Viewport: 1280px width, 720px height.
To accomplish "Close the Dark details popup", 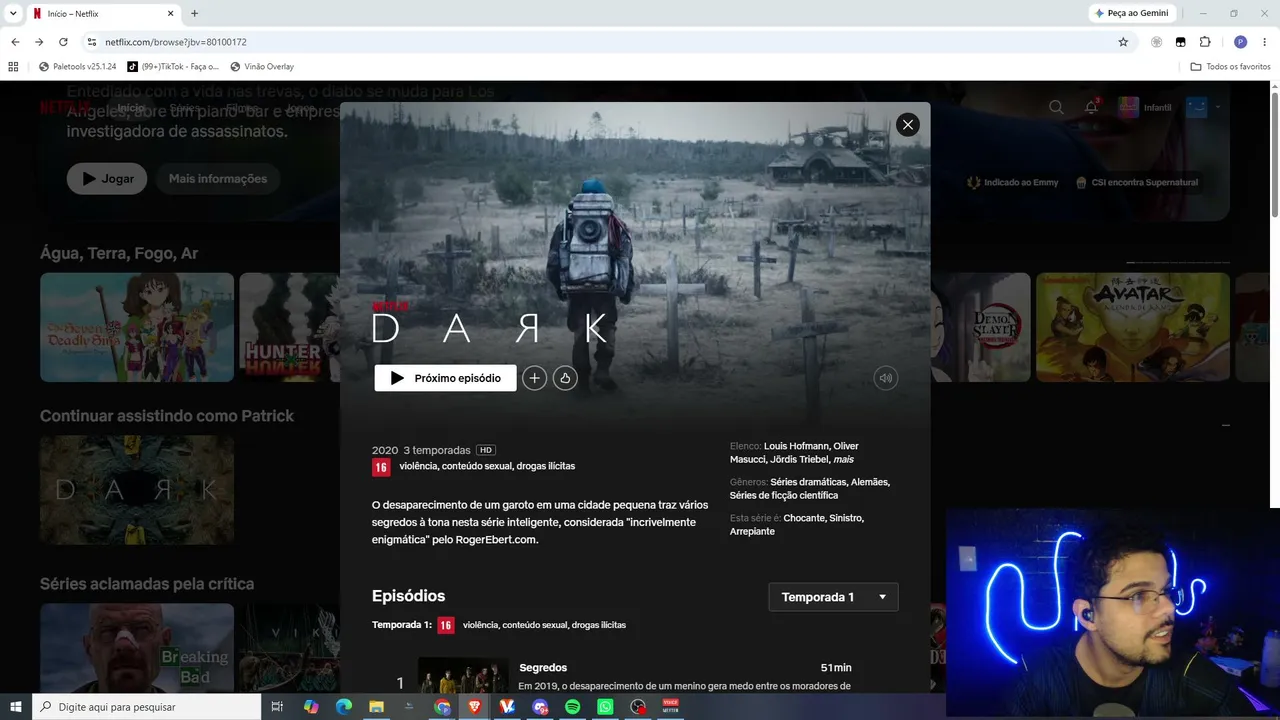I will tap(907, 124).
